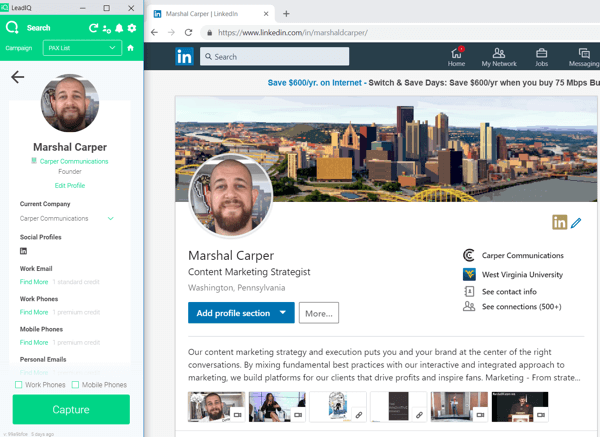Click the Search label in LeadIQ header

pyautogui.click(x=39, y=28)
